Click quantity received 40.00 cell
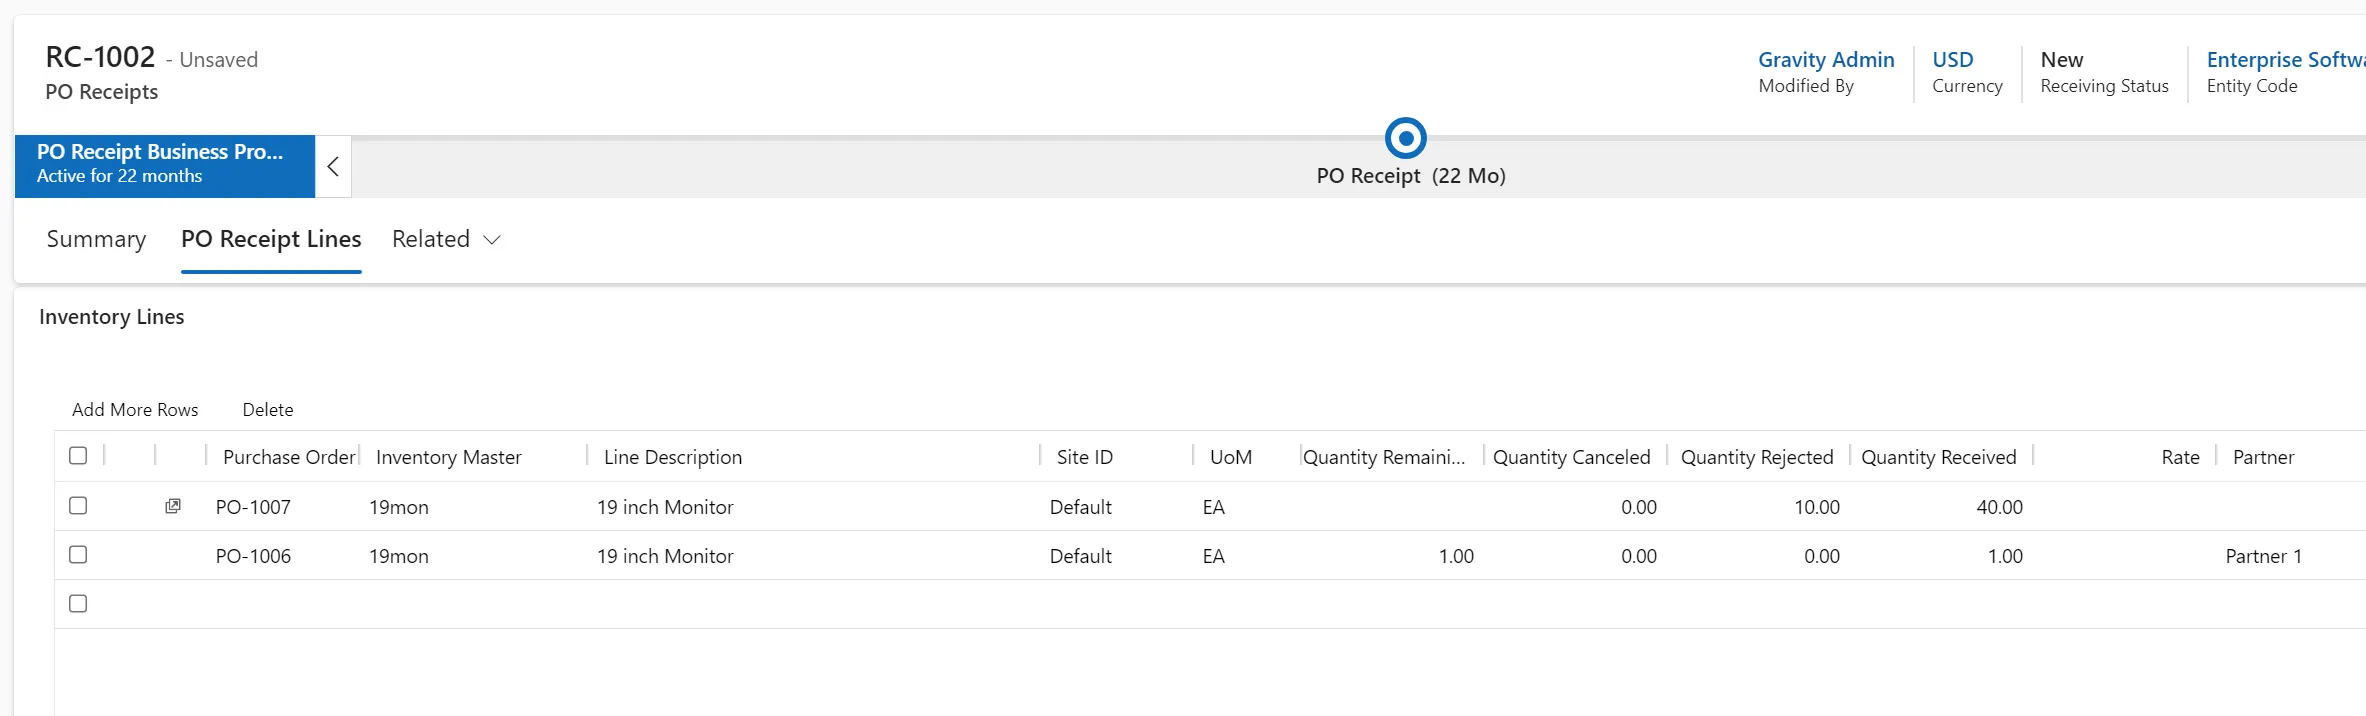This screenshot has height=716, width=2366. (x=1999, y=507)
